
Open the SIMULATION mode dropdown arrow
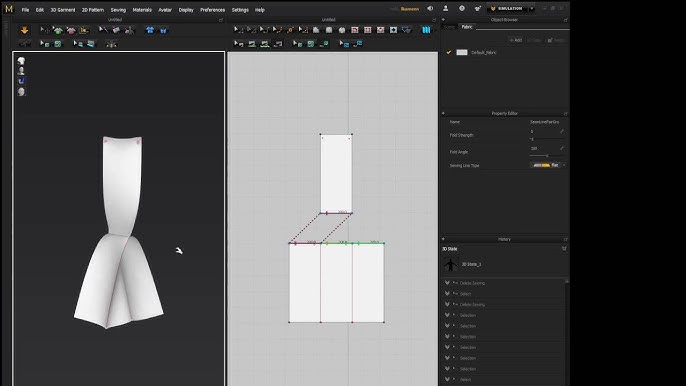tap(532, 9)
